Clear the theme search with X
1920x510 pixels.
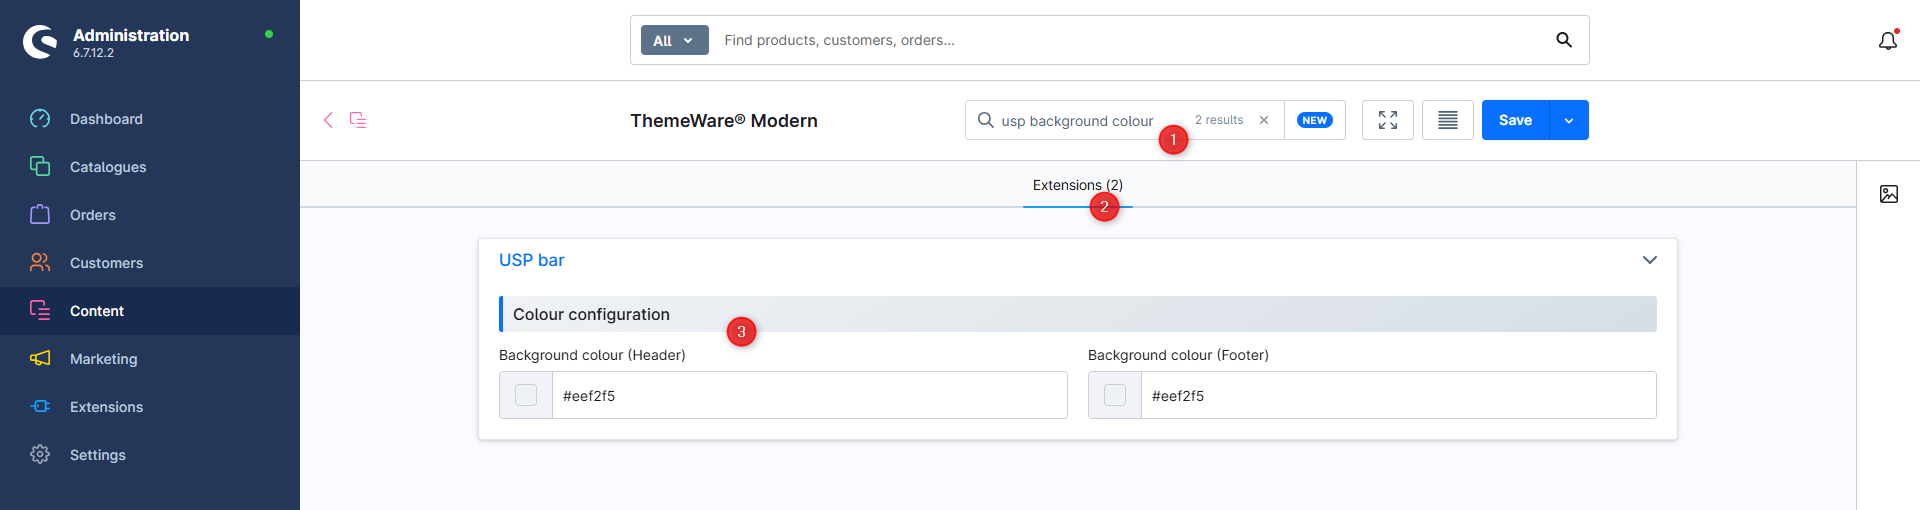point(1264,120)
